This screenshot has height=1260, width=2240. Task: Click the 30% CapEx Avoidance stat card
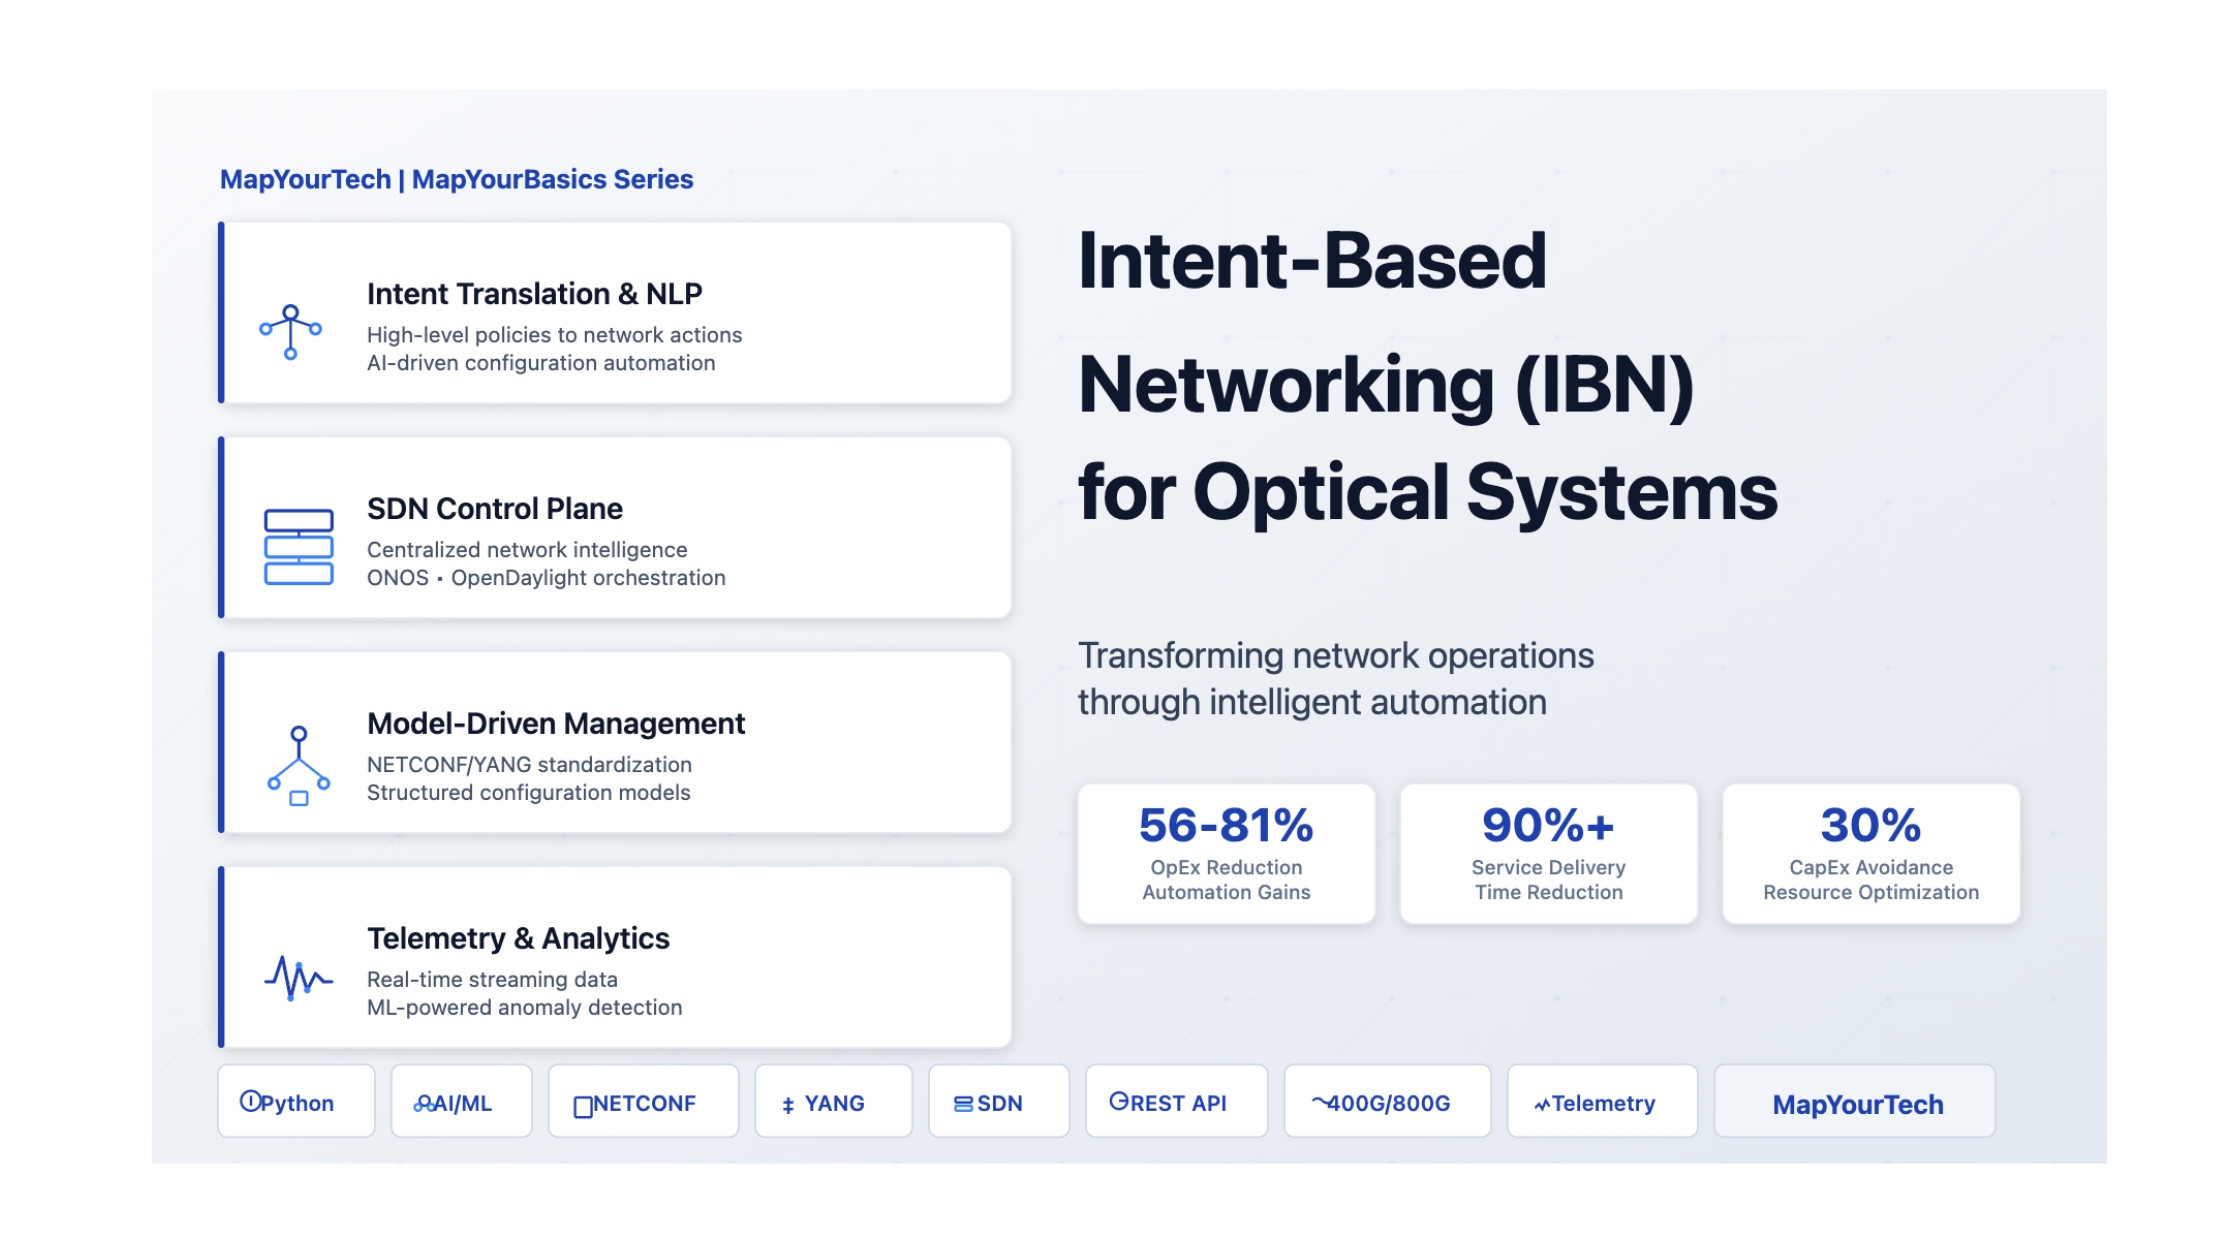pos(1870,854)
